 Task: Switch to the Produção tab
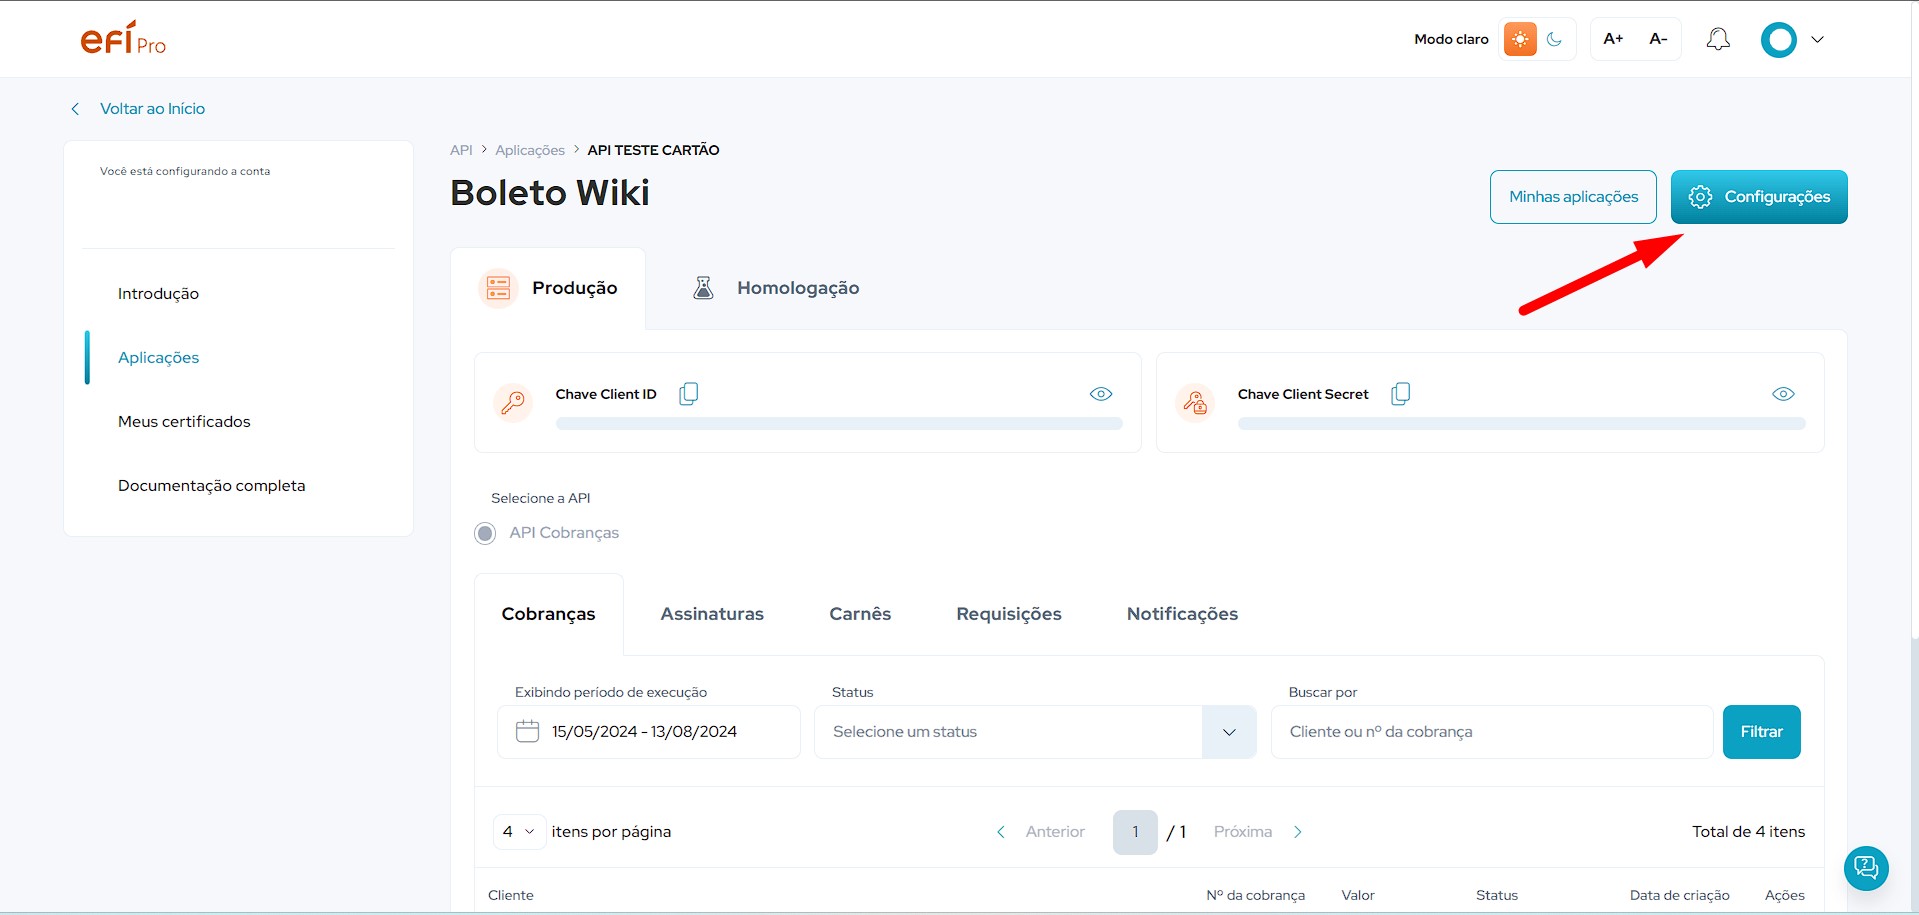point(548,288)
